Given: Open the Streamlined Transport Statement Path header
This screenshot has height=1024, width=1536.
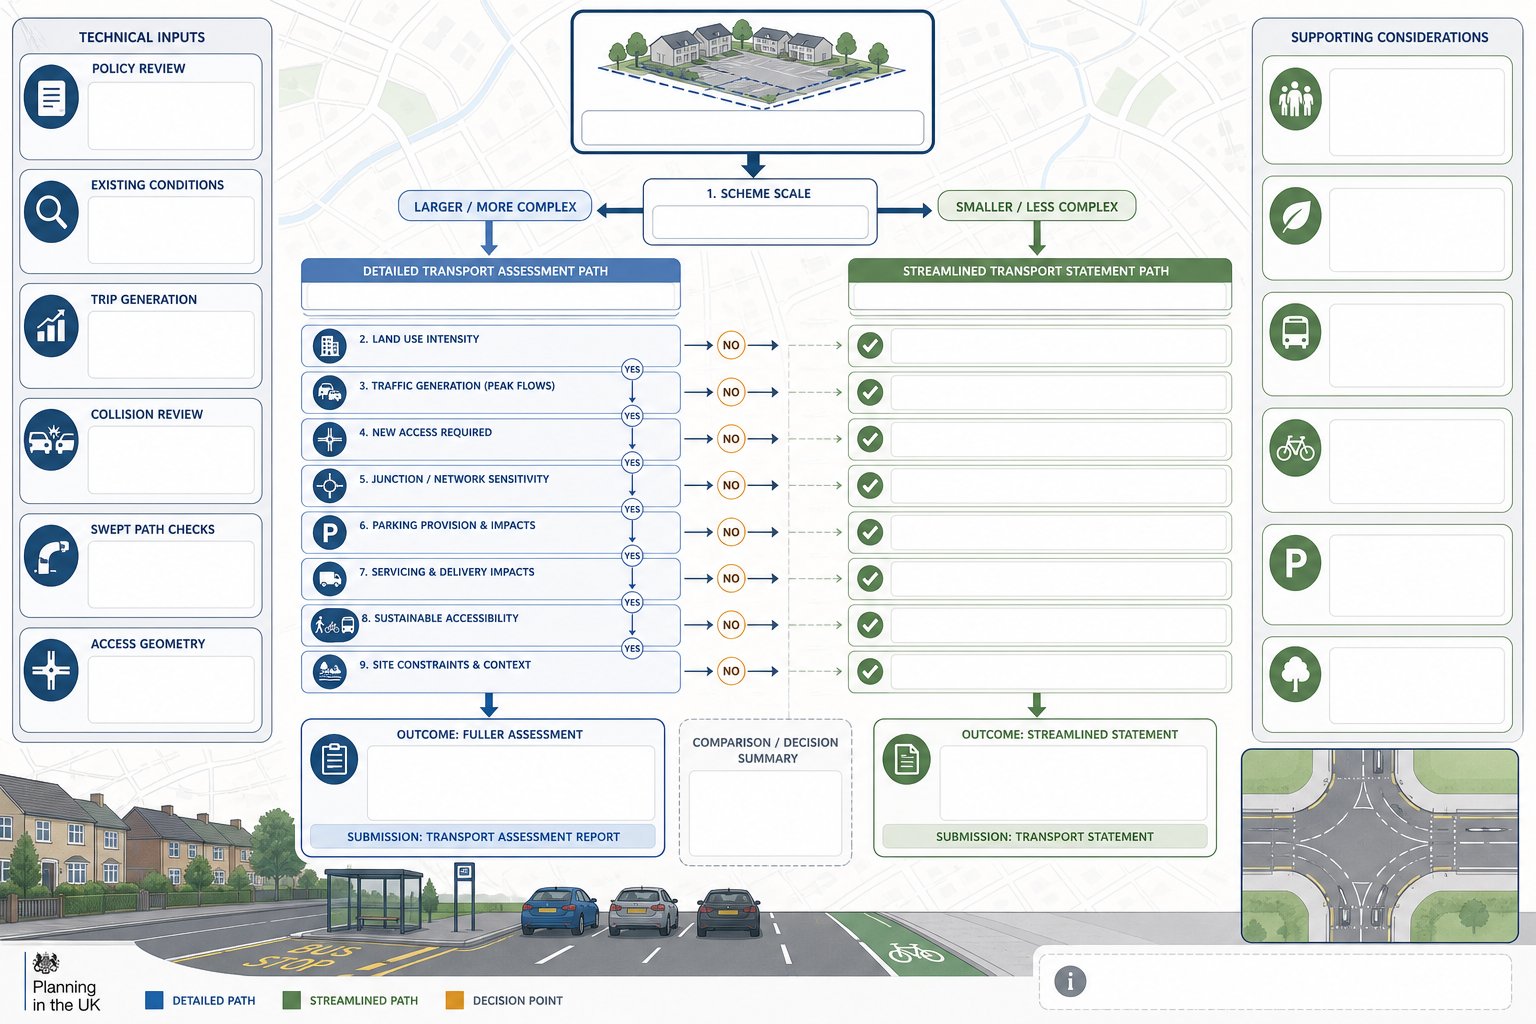Looking at the screenshot, I should pyautogui.click(x=1039, y=271).
